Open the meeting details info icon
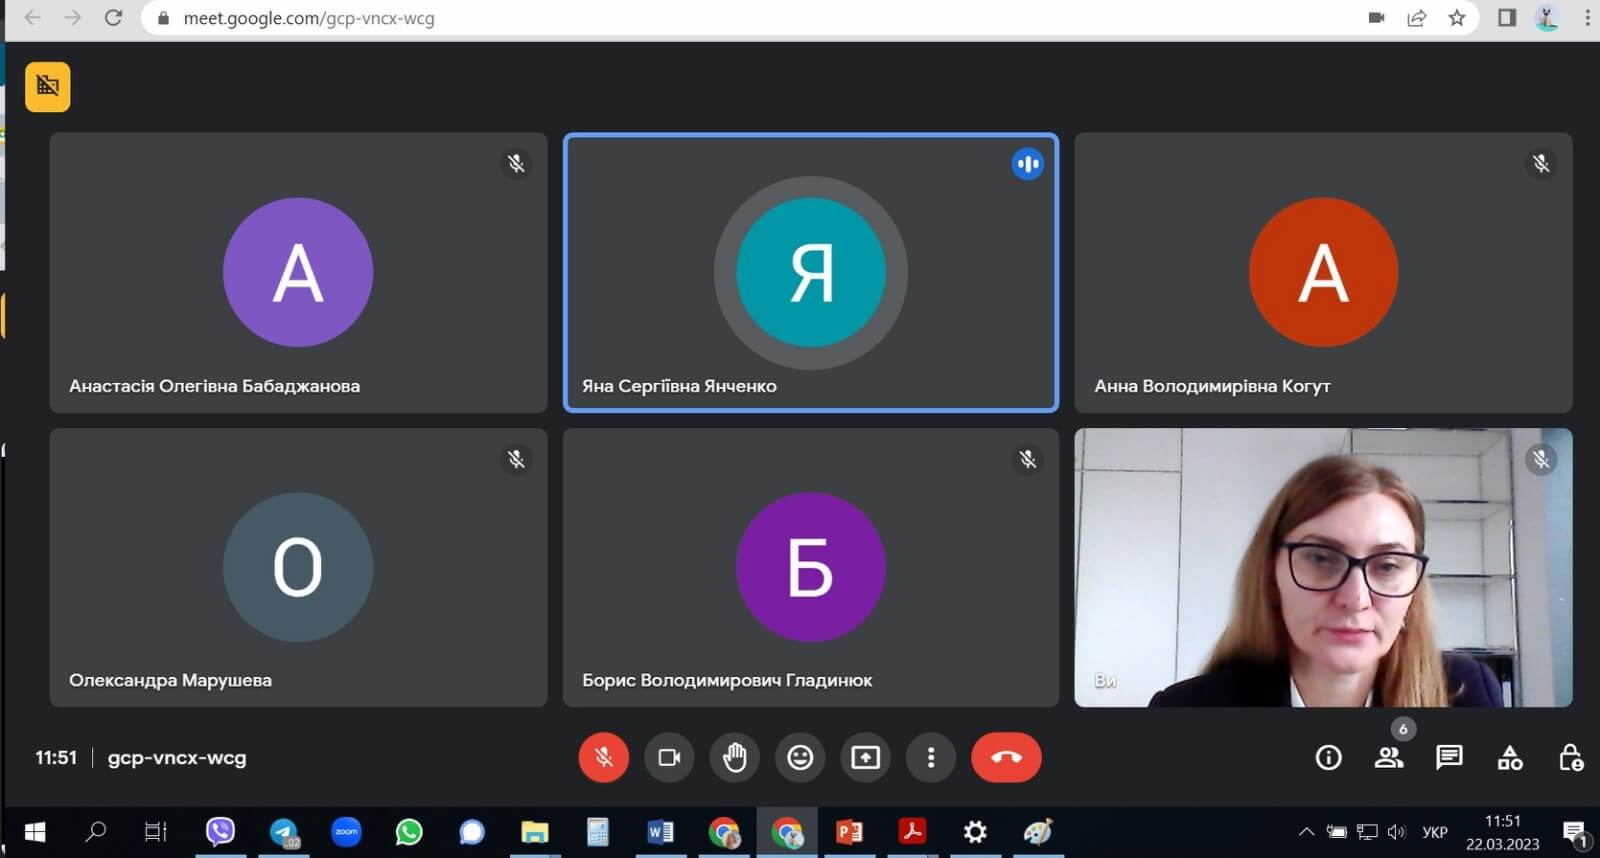This screenshot has height=858, width=1600. [x=1328, y=758]
